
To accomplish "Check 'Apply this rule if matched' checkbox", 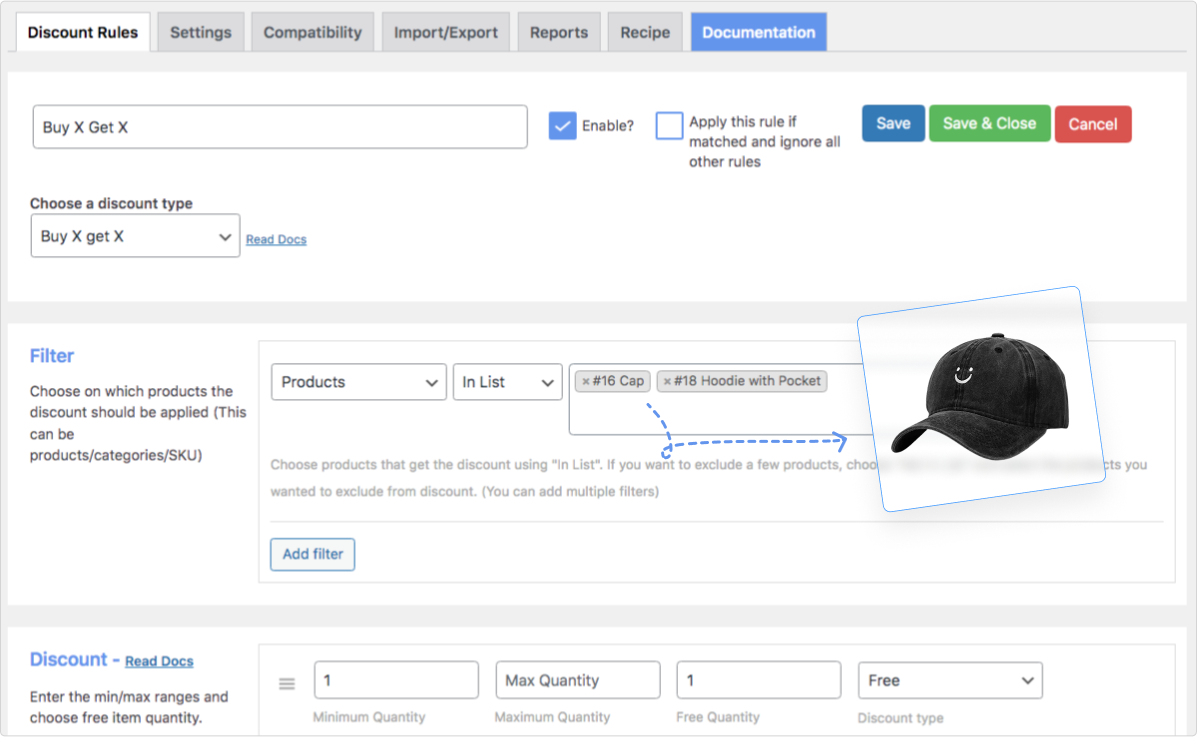I will coord(669,125).
